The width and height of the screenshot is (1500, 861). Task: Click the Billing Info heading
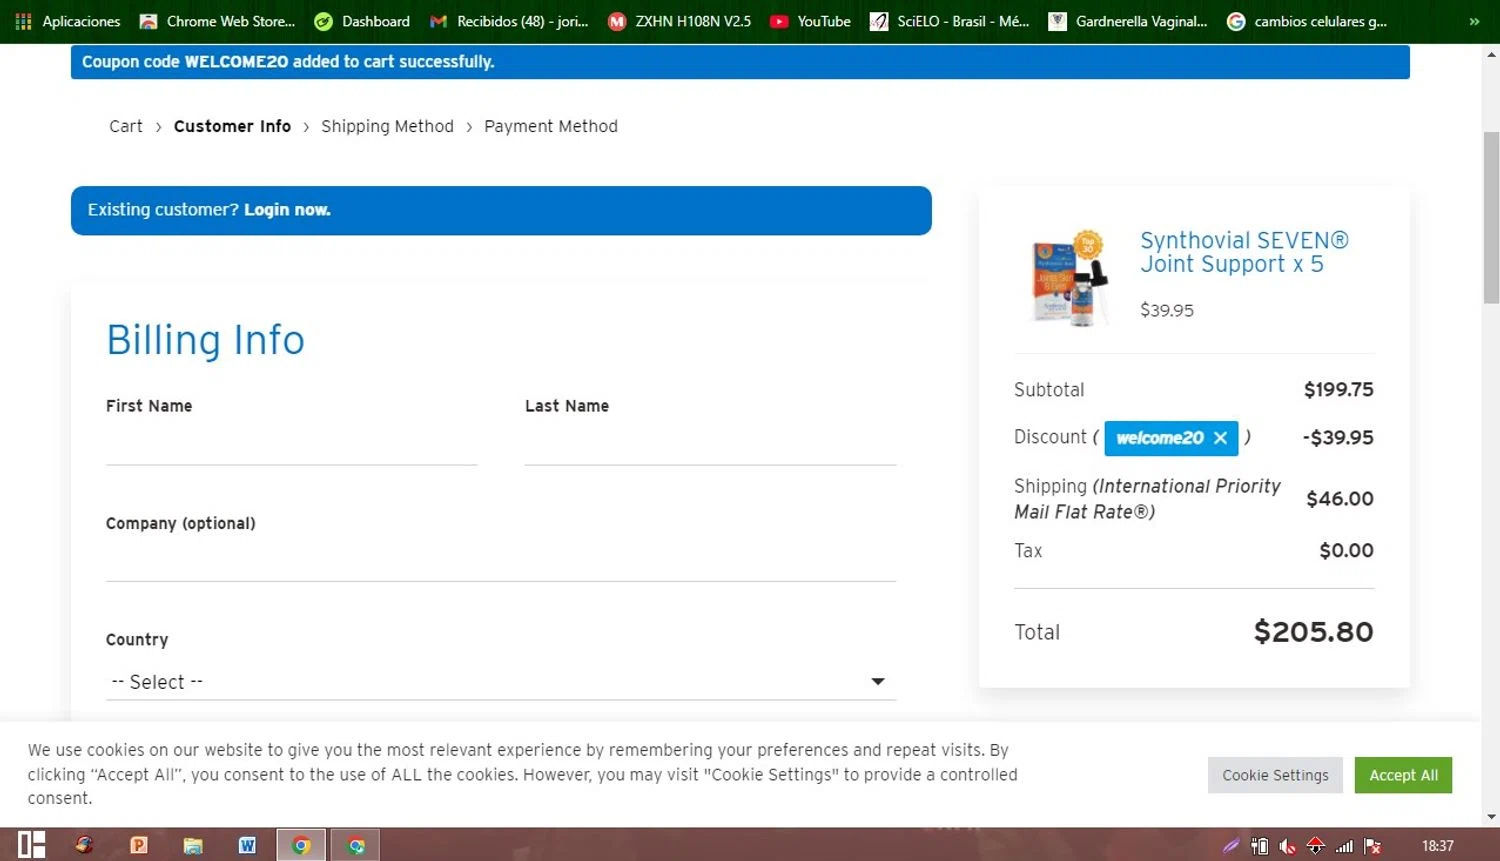click(x=205, y=340)
